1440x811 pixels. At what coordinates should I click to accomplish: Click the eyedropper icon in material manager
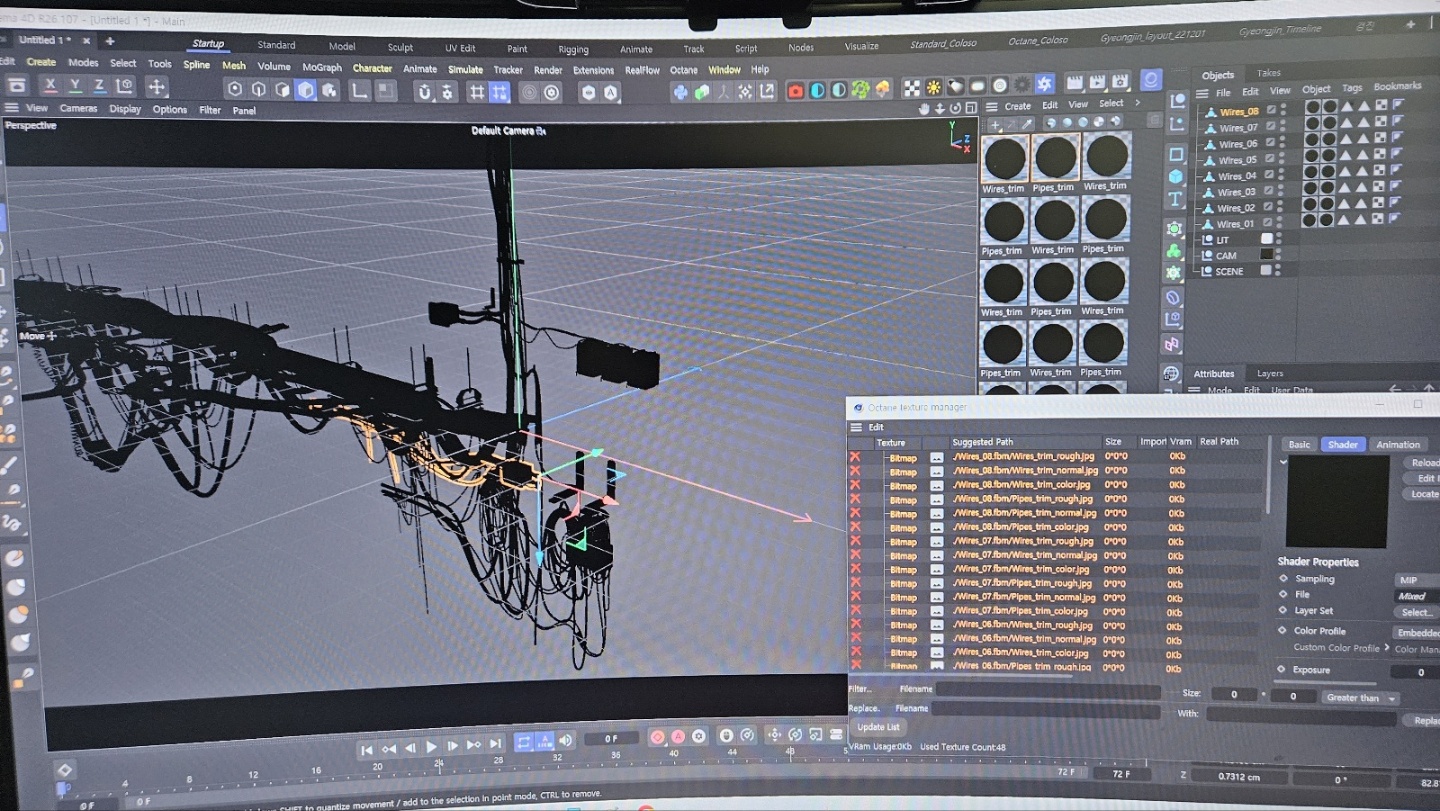tap(1027, 124)
